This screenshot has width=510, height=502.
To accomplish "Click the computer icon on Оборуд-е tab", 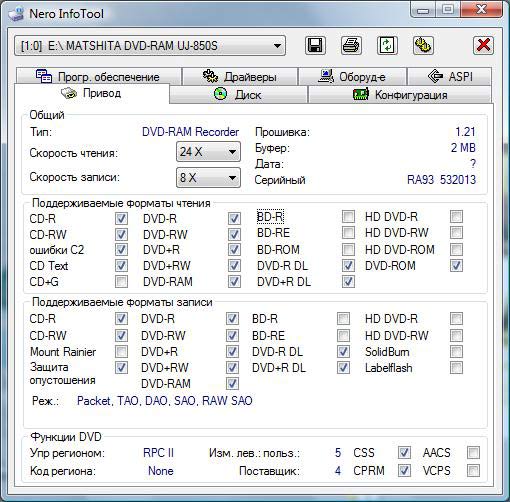I will click(326, 76).
